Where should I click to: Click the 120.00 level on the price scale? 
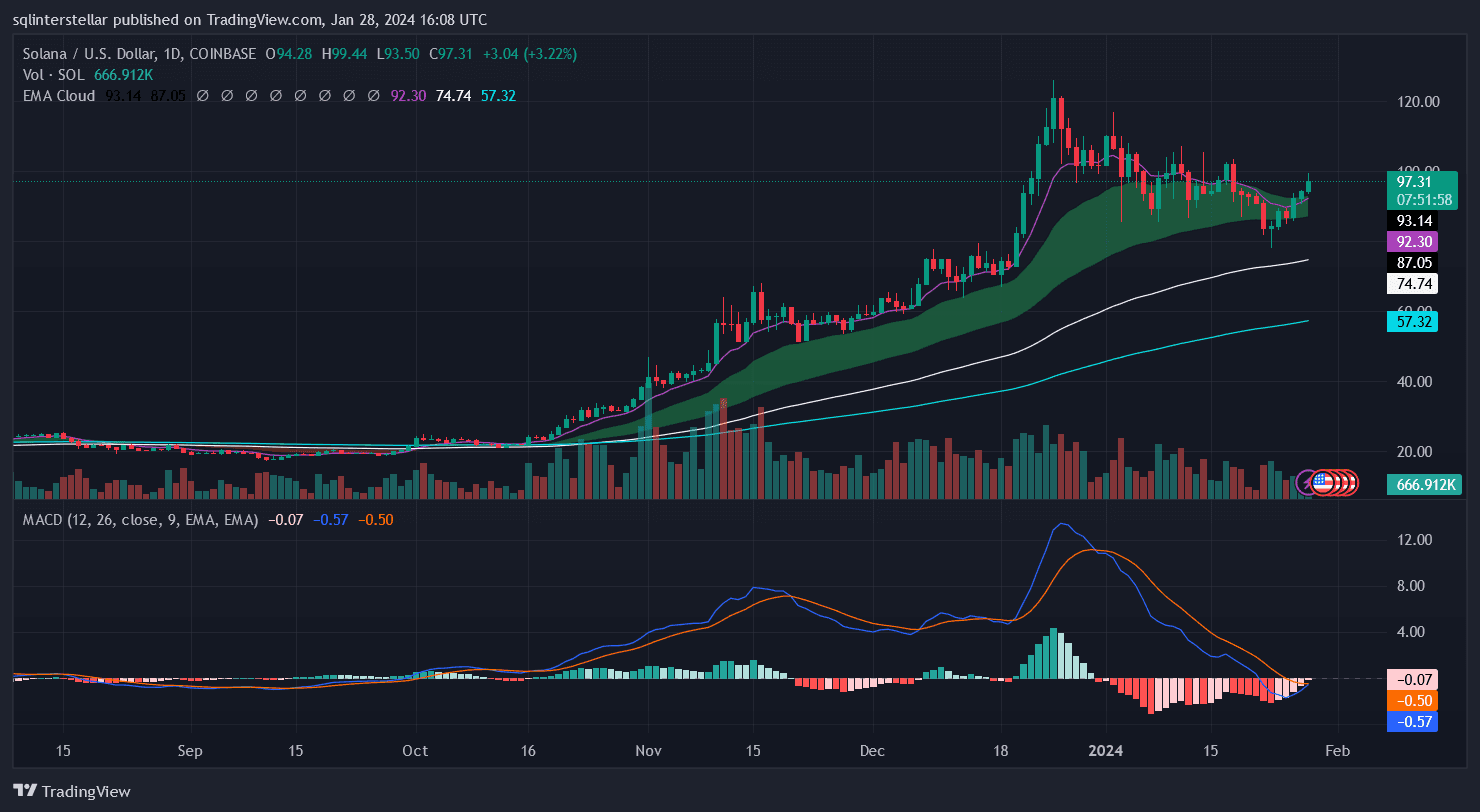pyautogui.click(x=1417, y=102)
